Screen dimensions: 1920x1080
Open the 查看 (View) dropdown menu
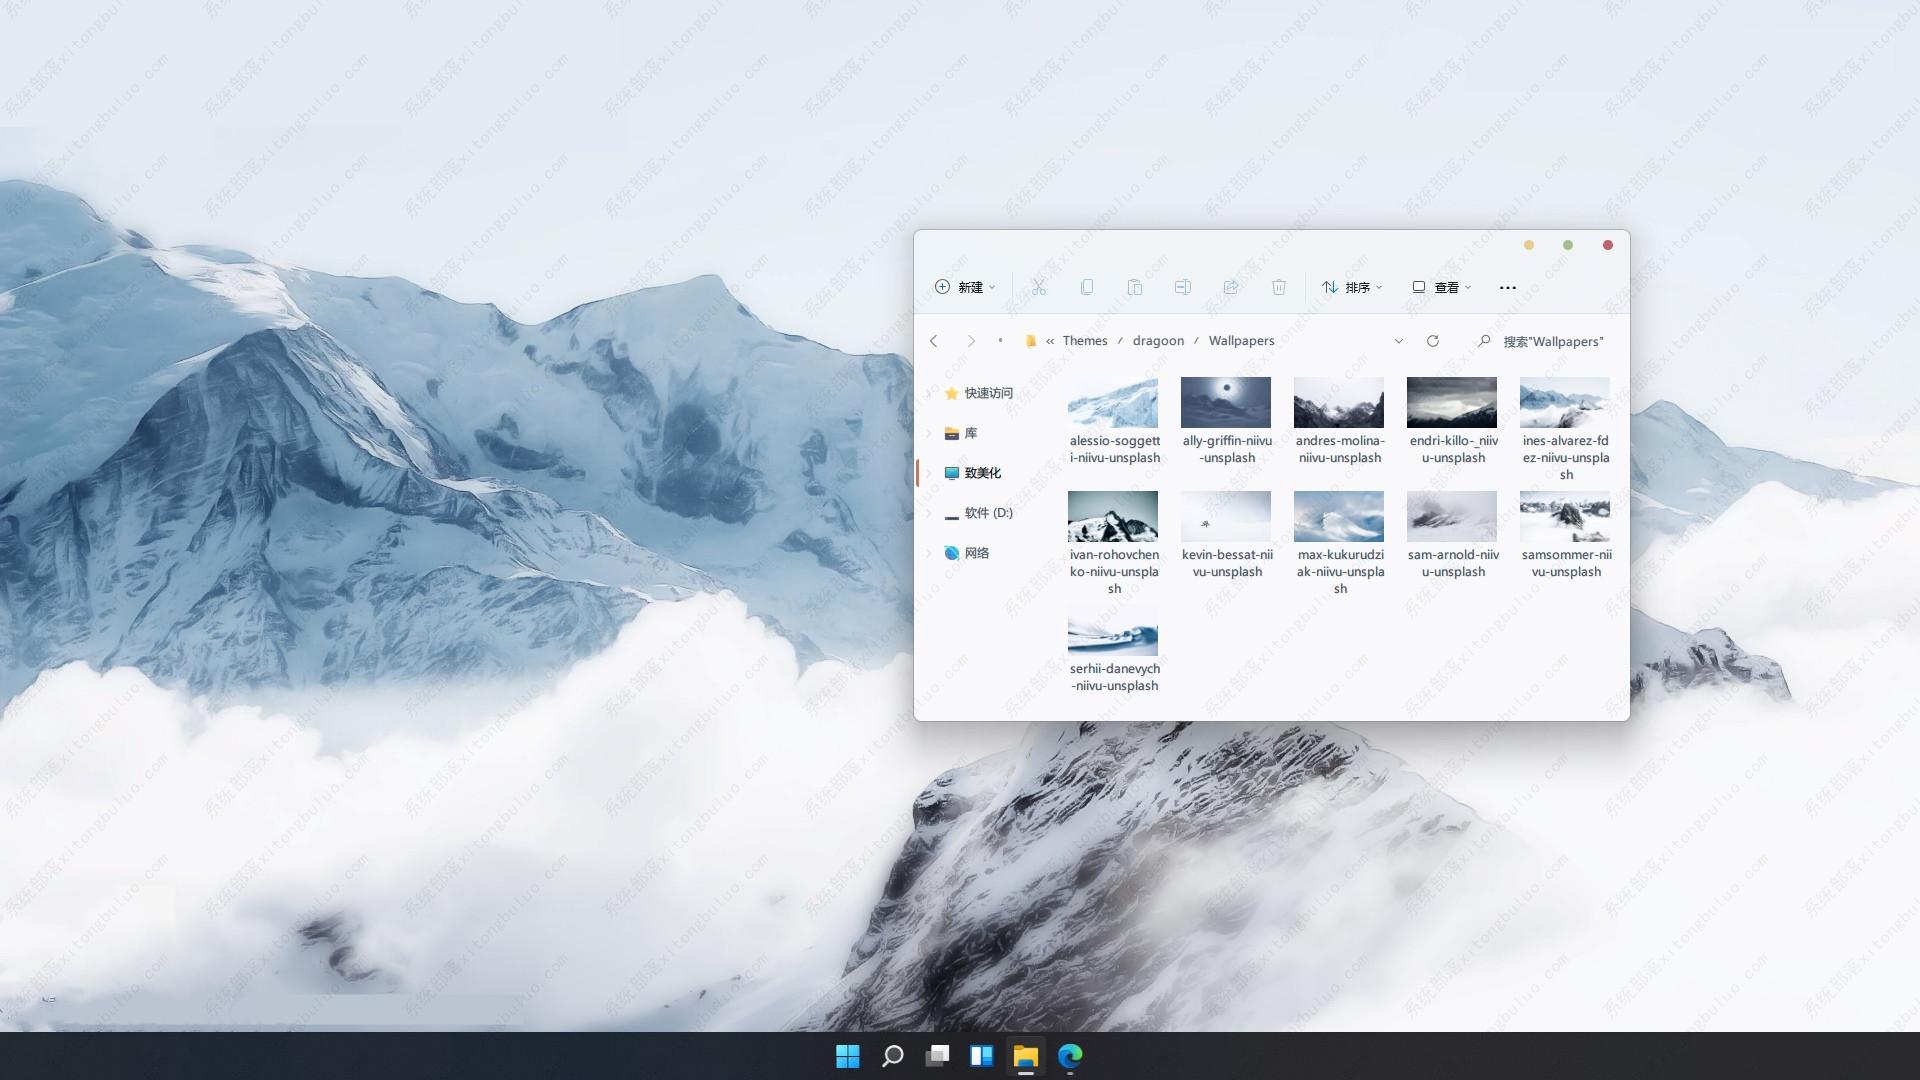pos(1441,287)
